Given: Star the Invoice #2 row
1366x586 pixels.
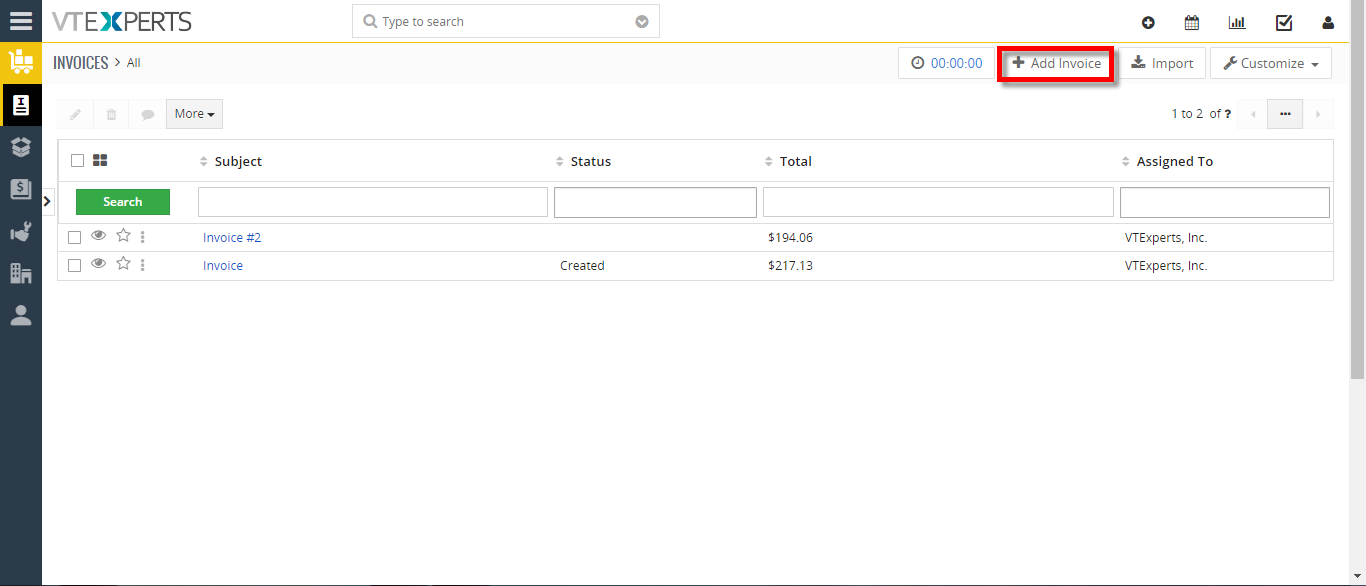Looking at the screenshot, I should pyautogui.click(x=124, y=236).
